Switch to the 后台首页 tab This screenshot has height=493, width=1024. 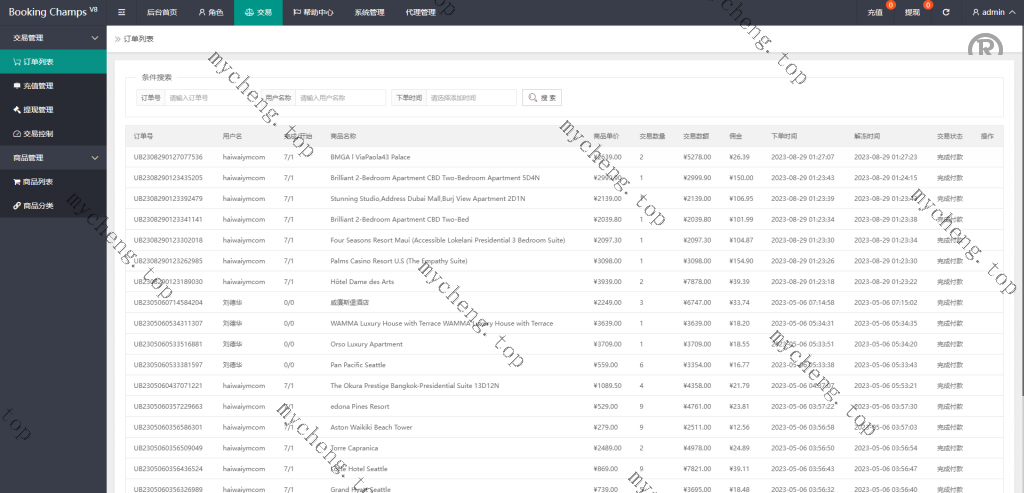(160, 12)
